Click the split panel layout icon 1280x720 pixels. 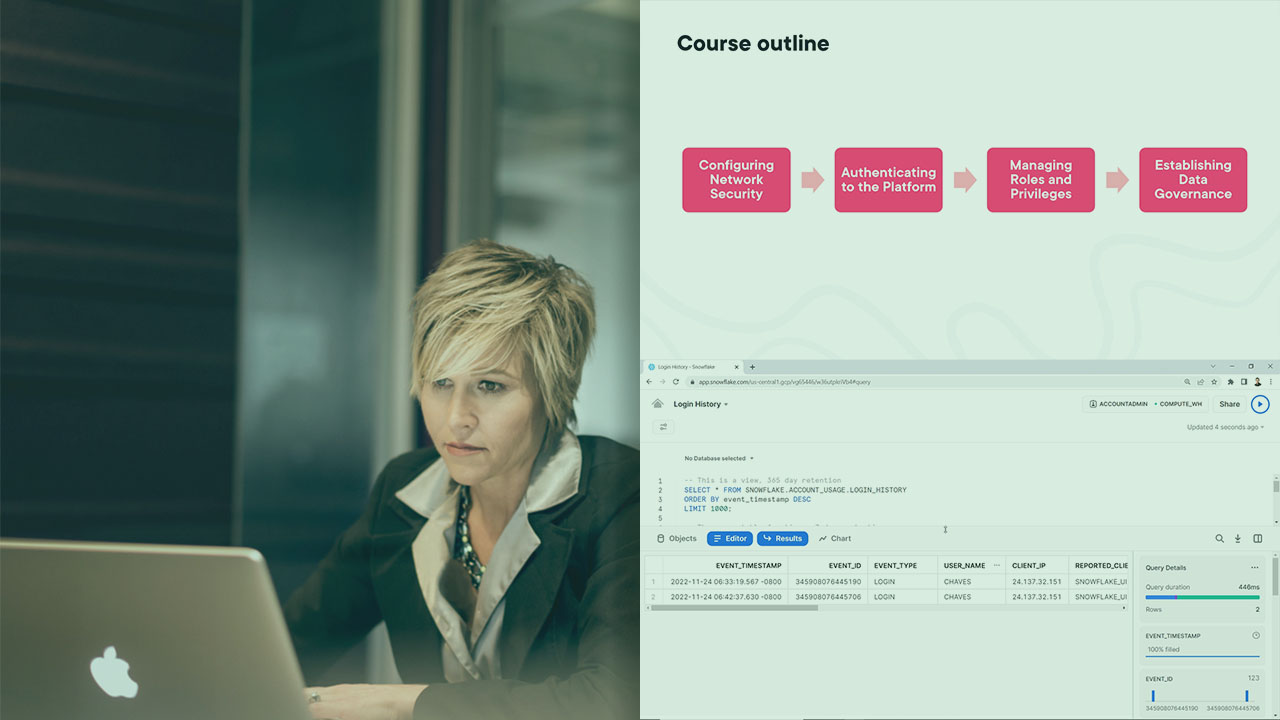[x=1258, y=539]
